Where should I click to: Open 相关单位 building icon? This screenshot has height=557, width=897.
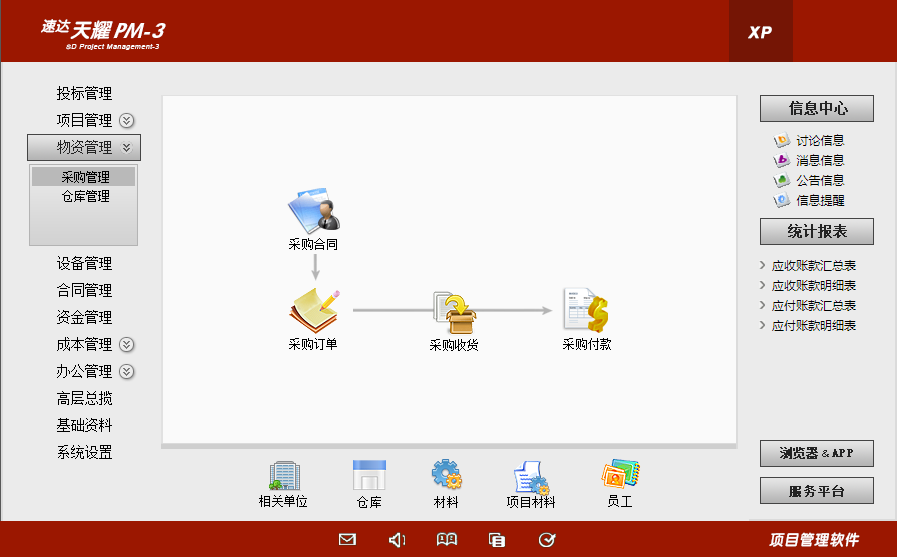283,476
